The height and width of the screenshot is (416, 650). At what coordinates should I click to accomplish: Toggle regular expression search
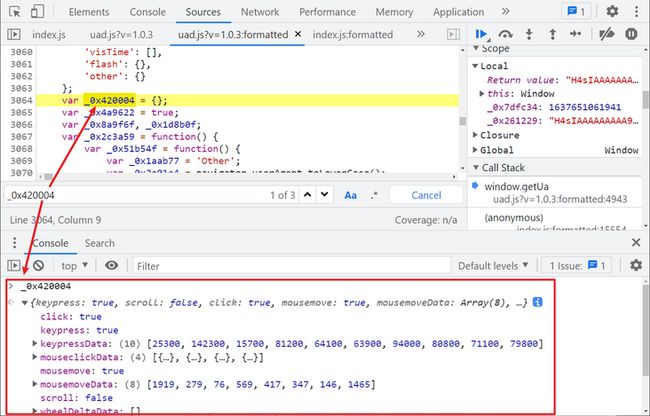(x=374, y=195)
